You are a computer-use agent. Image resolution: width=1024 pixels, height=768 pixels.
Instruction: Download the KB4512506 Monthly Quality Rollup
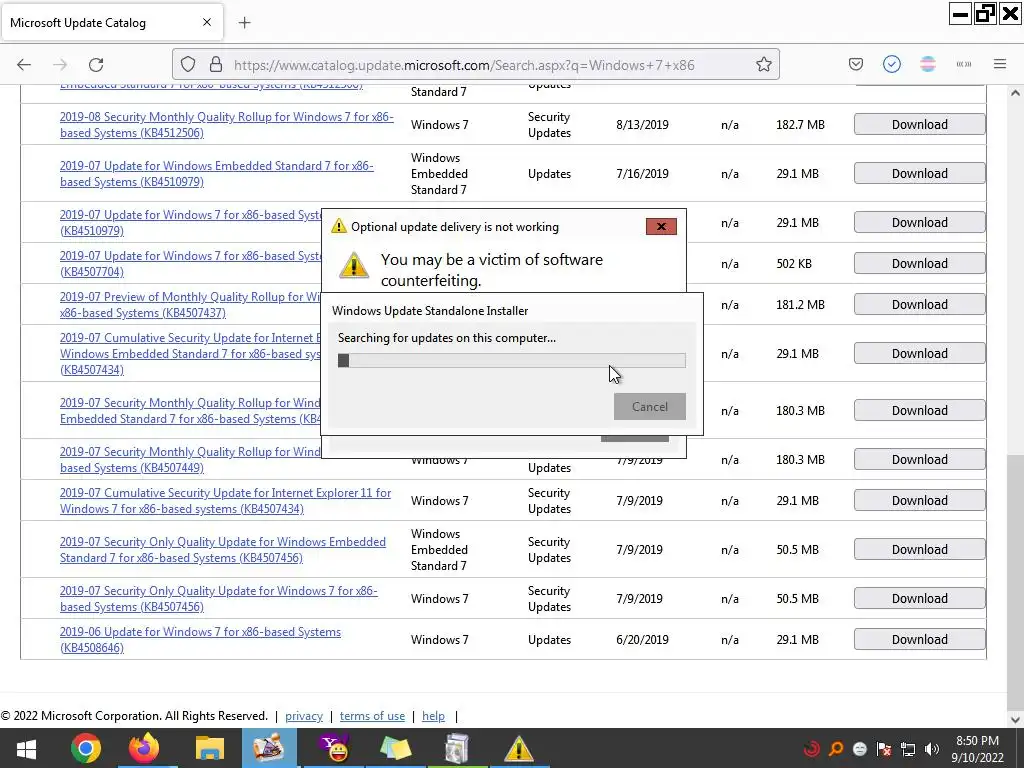tap(920, 124)
